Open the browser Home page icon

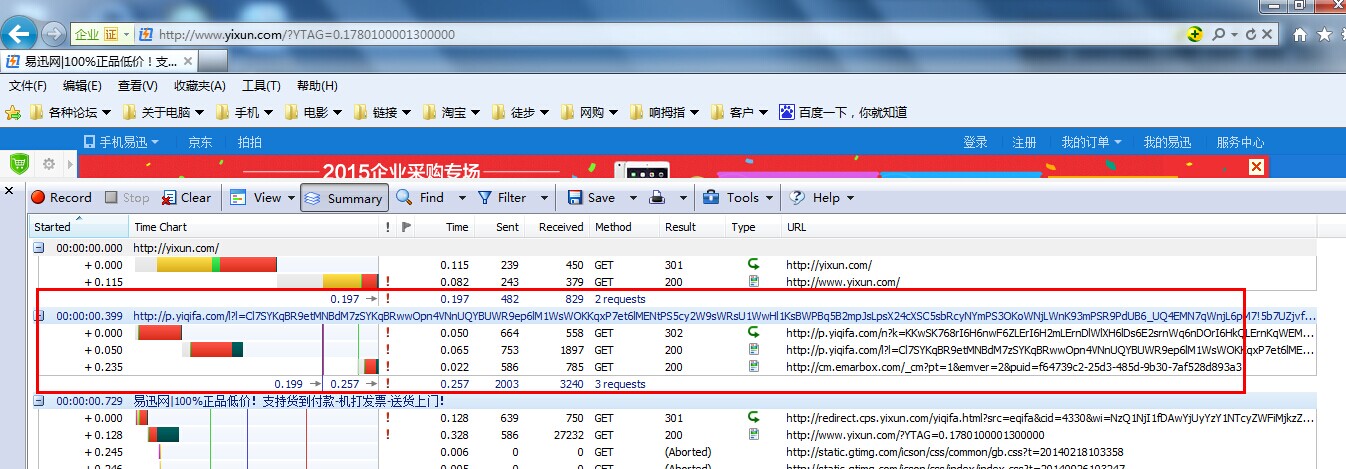1300,34
